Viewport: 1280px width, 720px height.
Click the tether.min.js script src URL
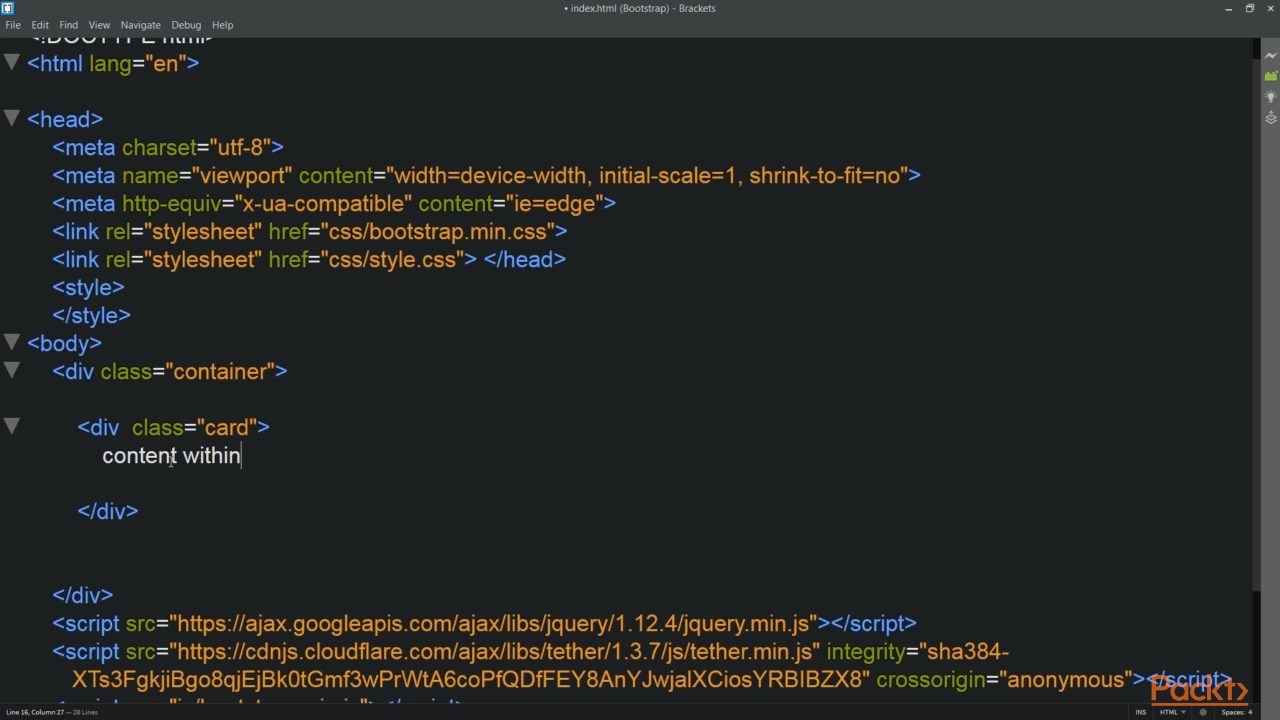click(494, 651)
